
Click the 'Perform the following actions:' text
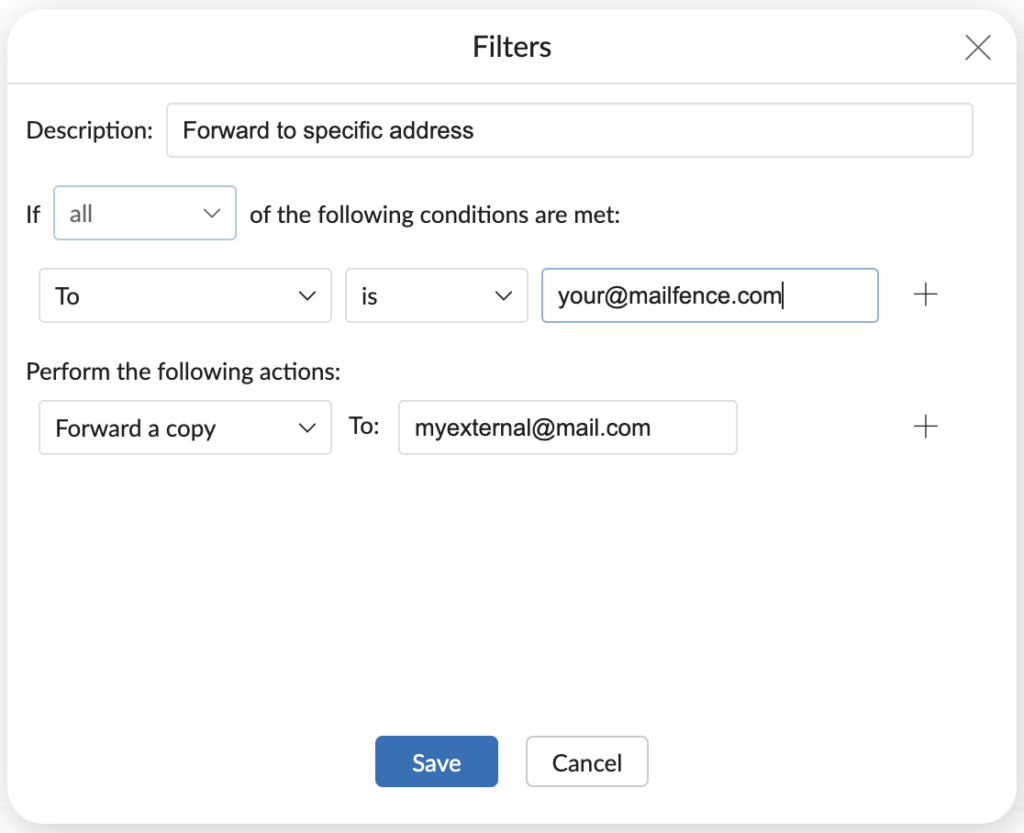click(x=184, y=372)
